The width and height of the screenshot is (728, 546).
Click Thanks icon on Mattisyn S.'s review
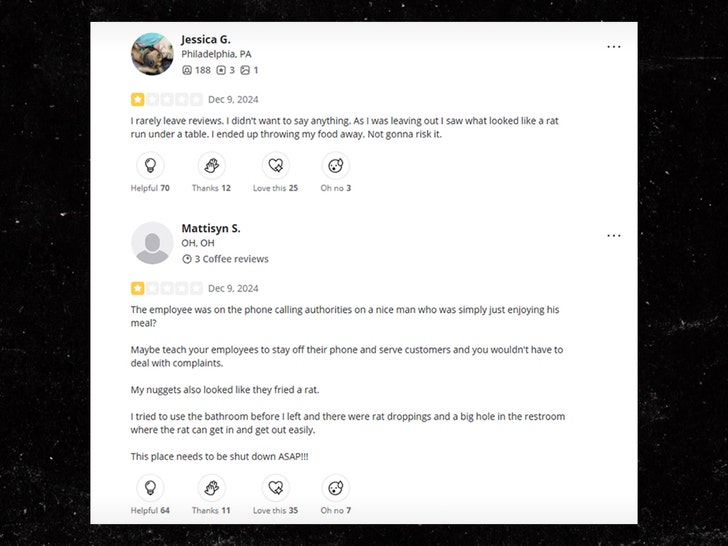coord(211,488)
